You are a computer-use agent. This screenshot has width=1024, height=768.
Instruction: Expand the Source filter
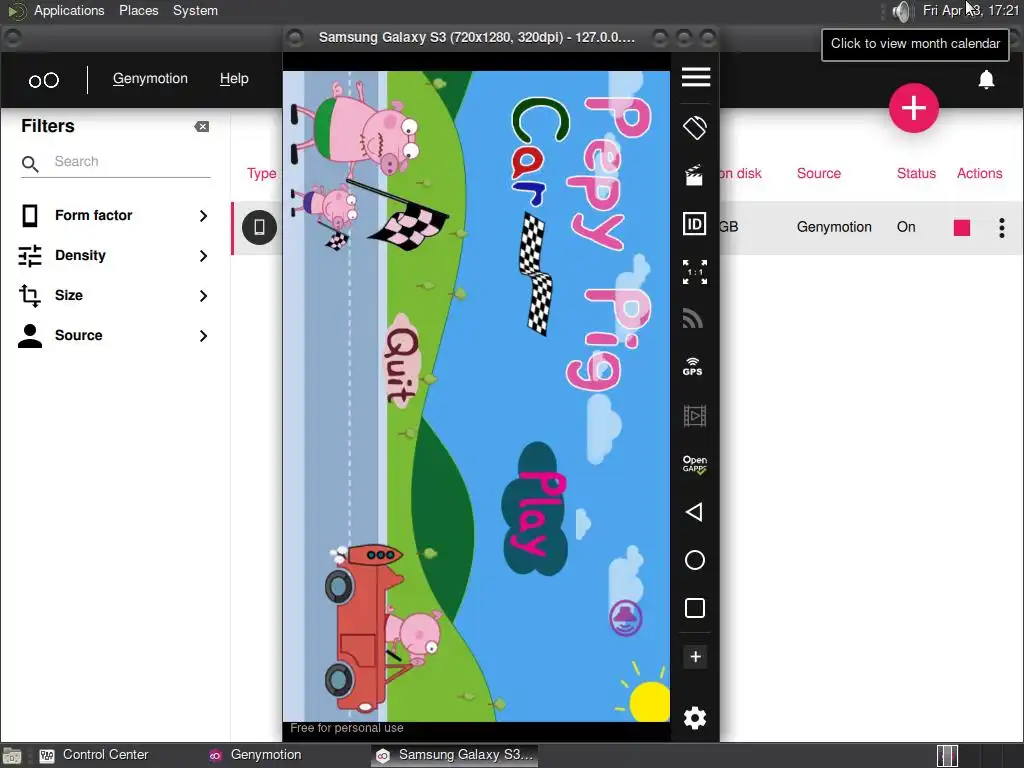coord(114,335)
